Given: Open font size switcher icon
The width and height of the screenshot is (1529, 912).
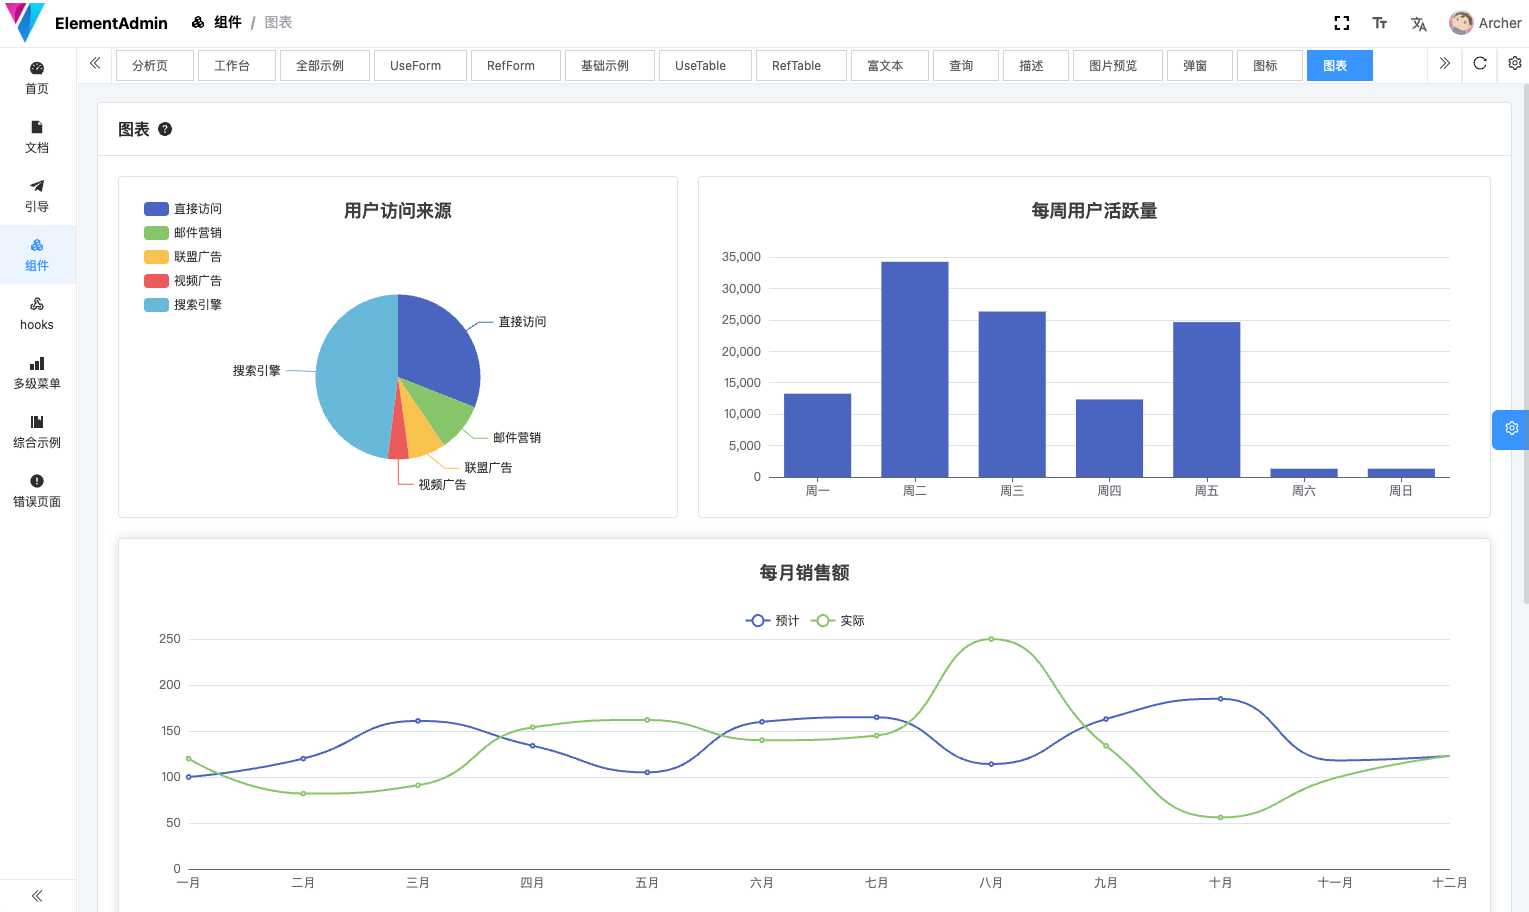Looking at the screenshot, I should (1380, 23).
